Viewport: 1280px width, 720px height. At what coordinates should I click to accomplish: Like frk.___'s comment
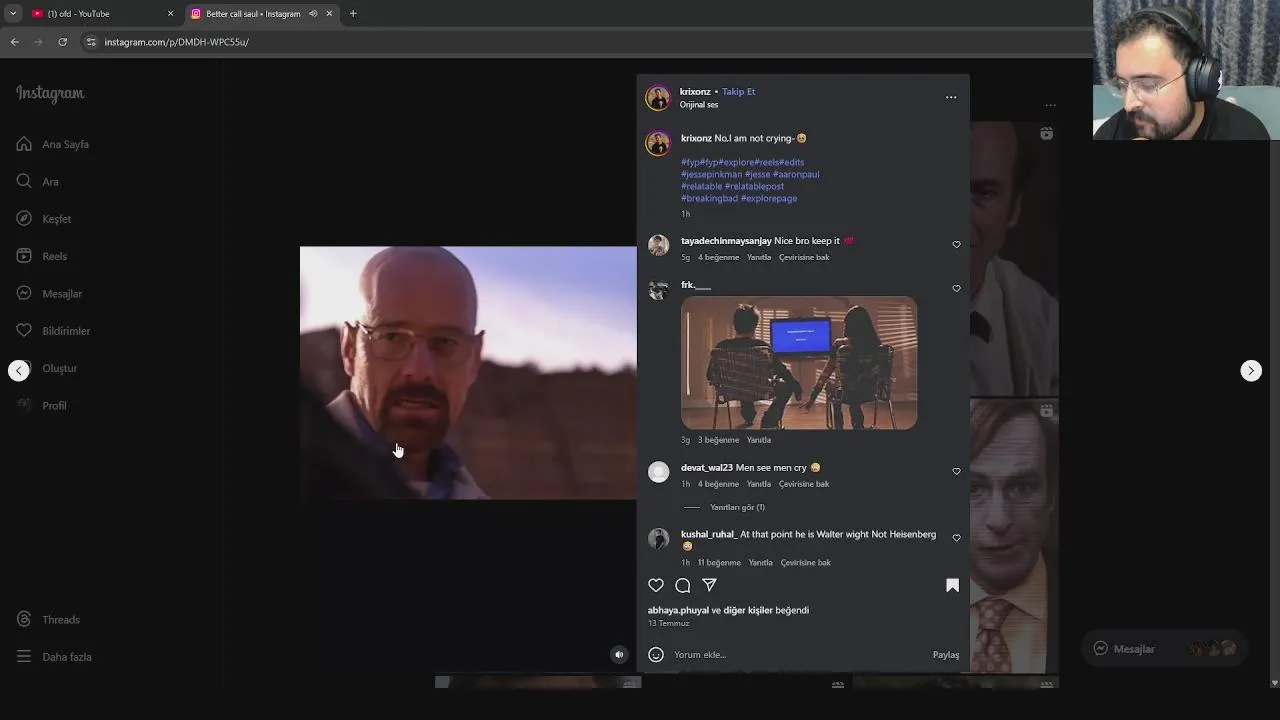point(956,288)
